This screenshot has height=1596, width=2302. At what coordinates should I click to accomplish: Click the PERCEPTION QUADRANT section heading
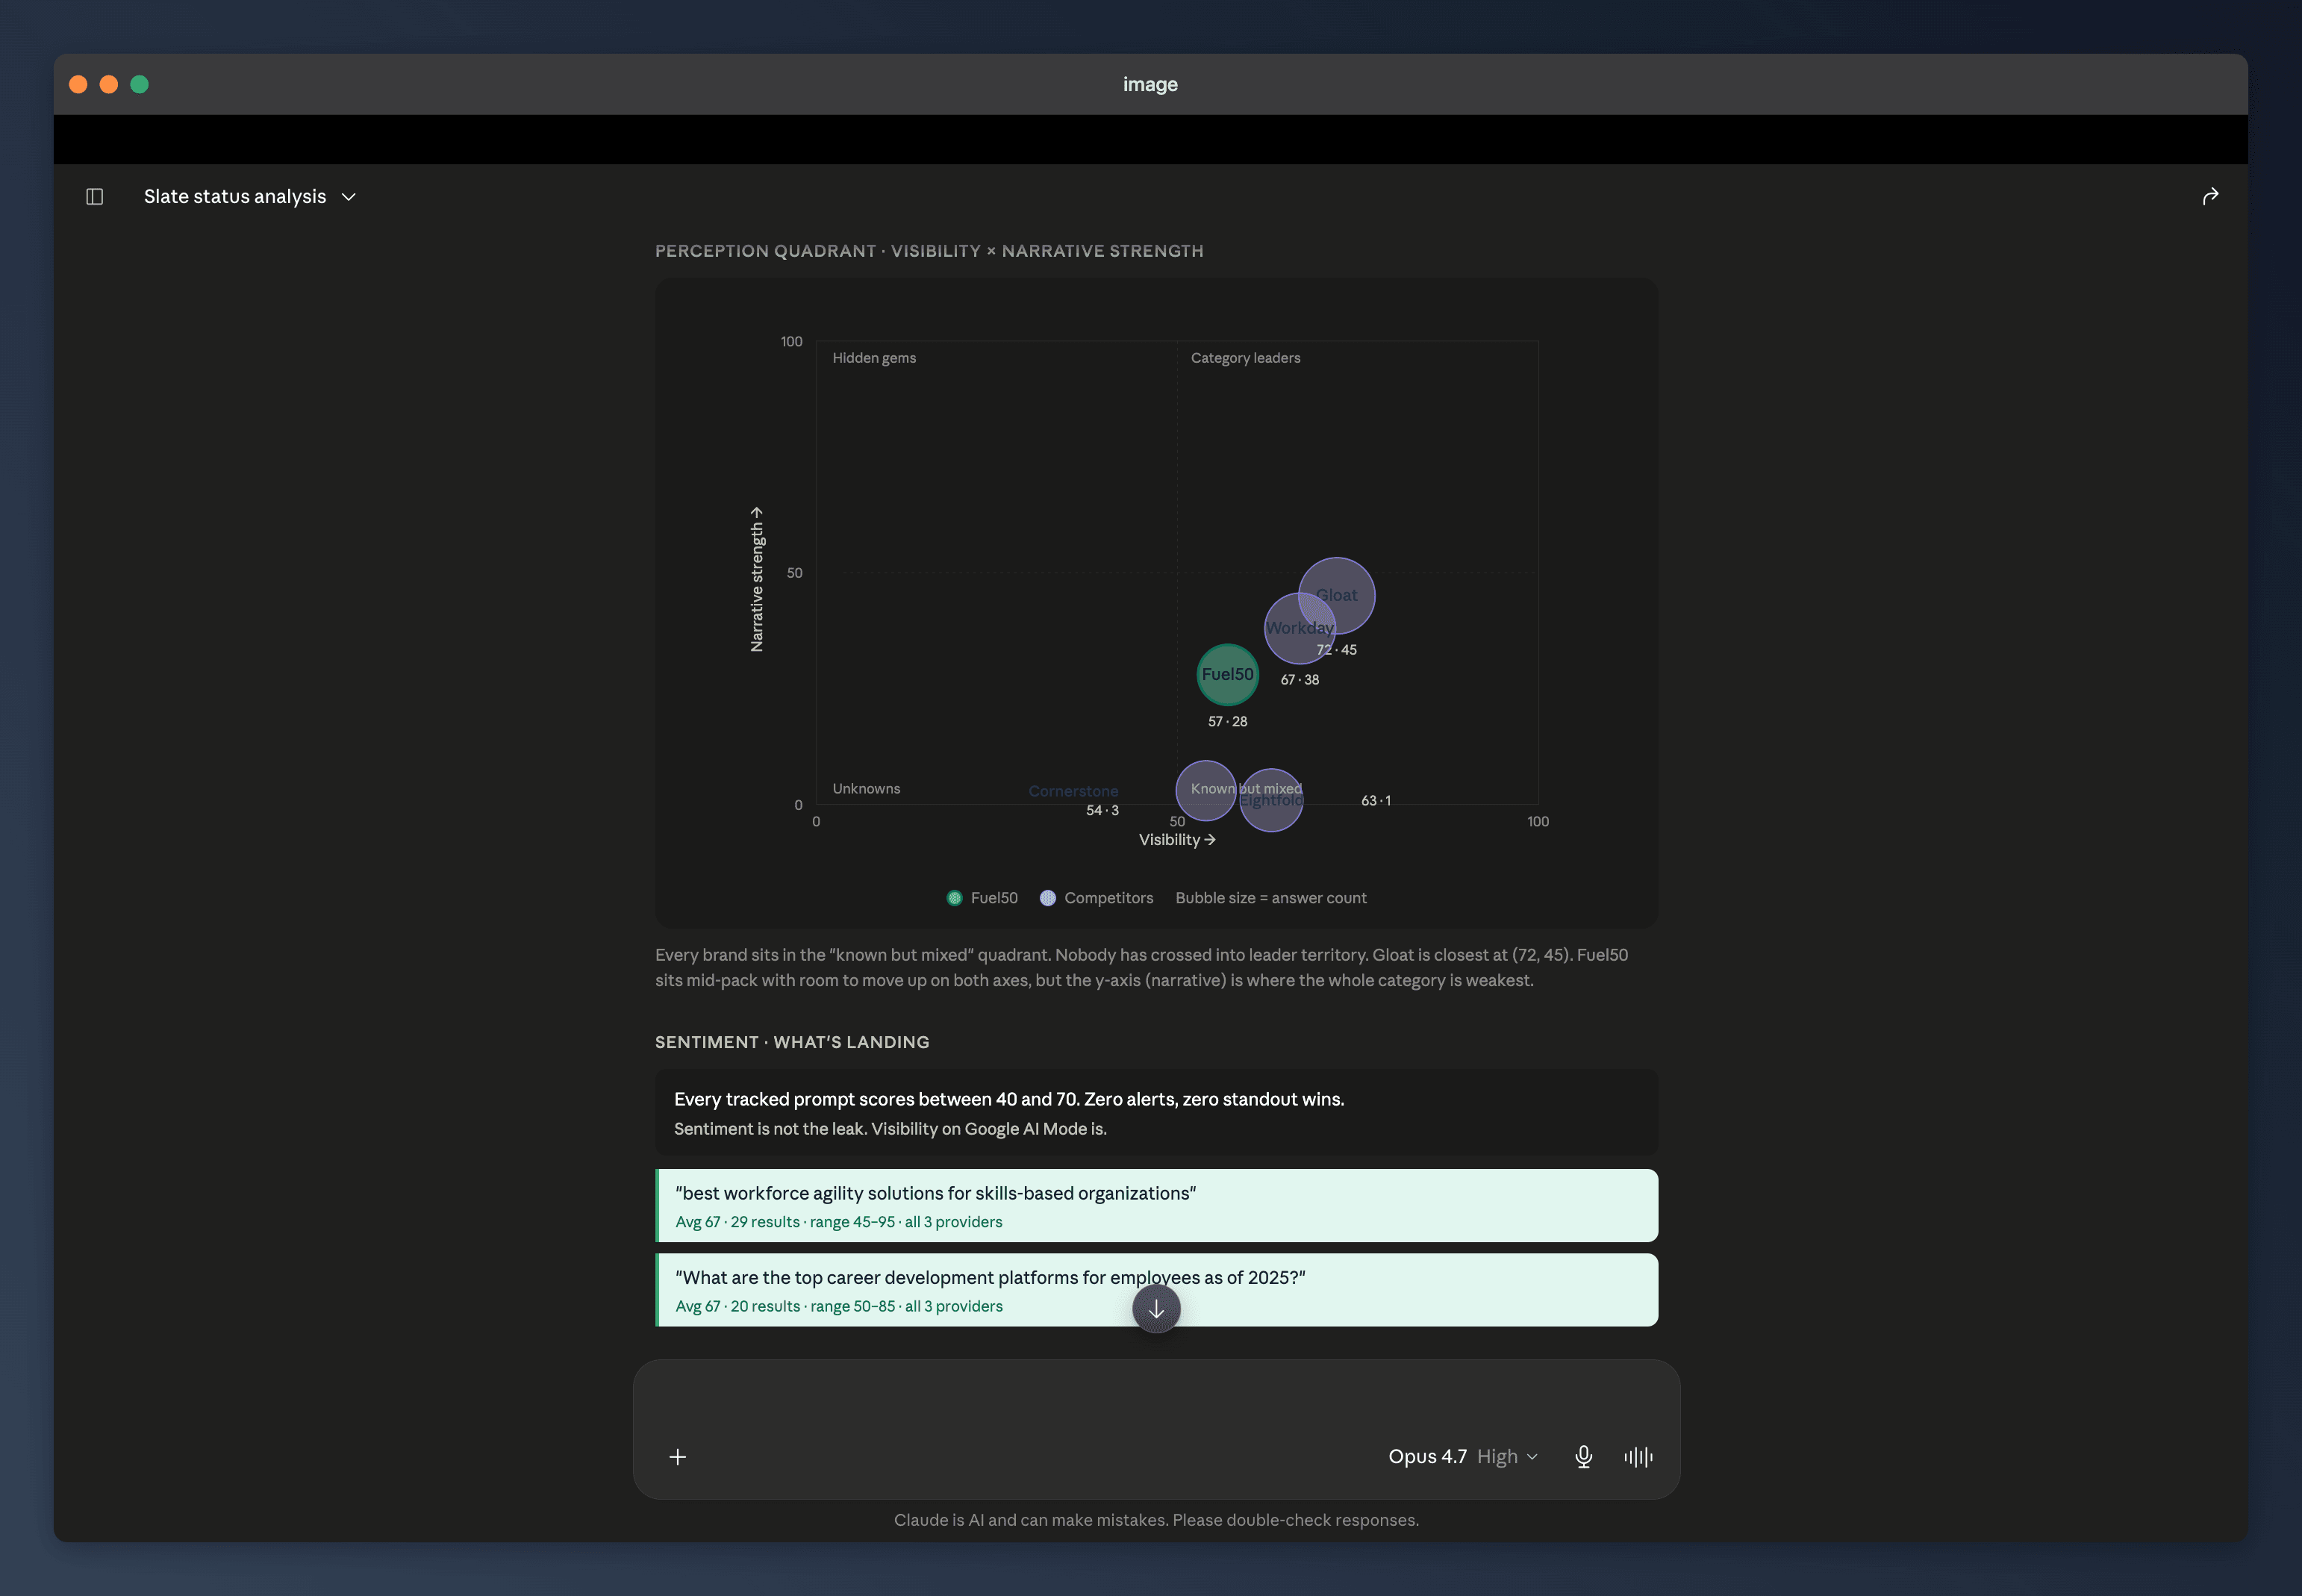coord(929,251)
